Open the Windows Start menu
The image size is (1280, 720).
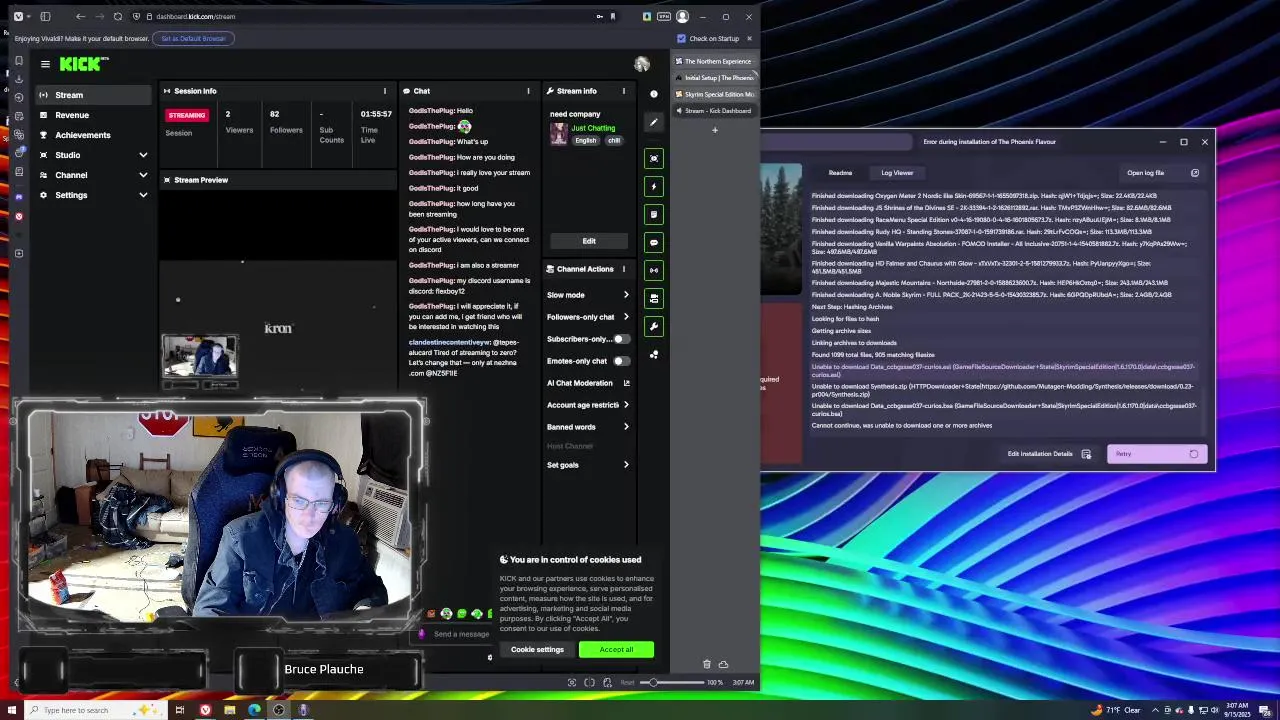(12, 710)
